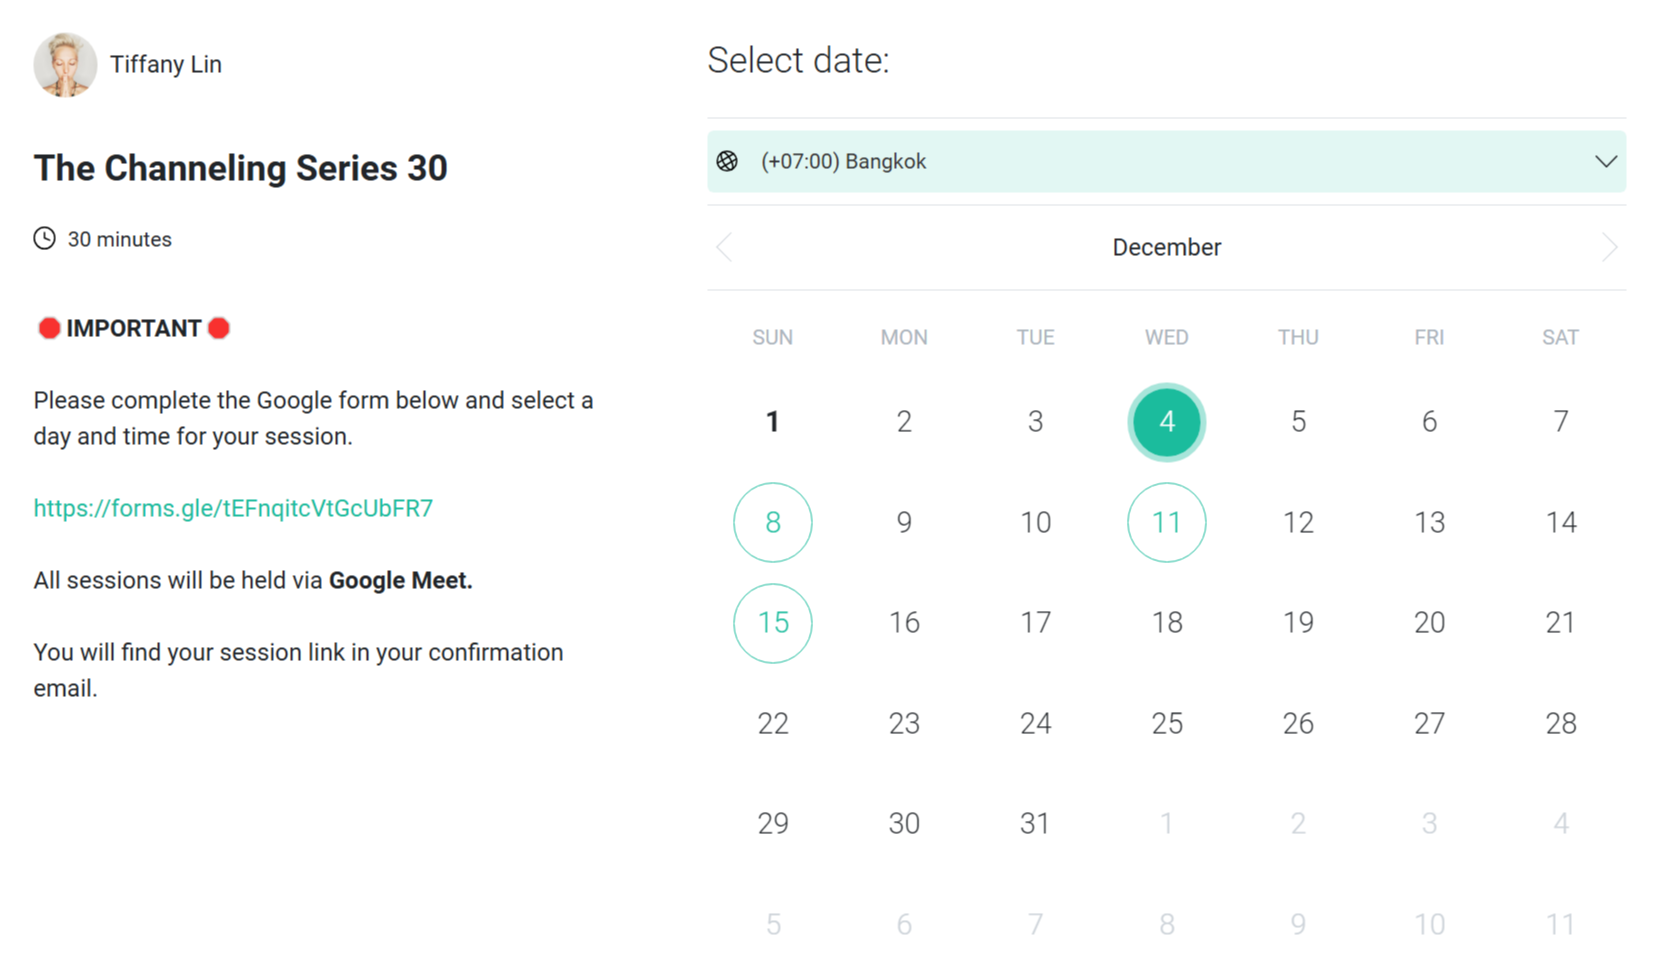Click the clock icon beside 30 minutes

44,239
